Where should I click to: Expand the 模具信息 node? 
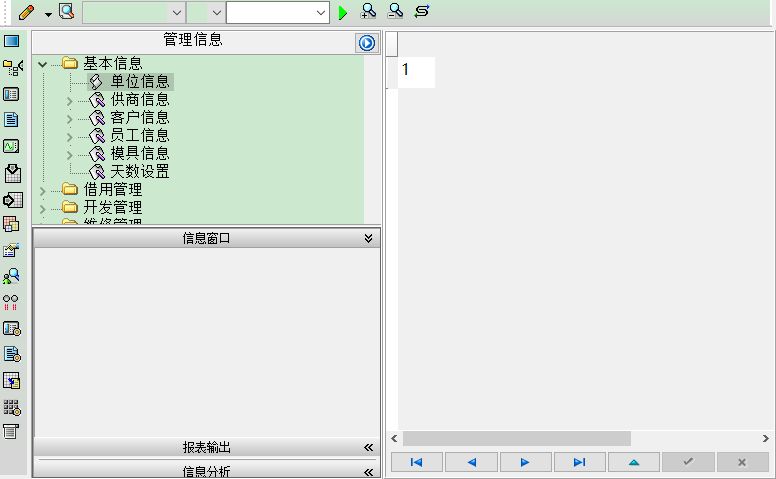[x=70, y=155]
